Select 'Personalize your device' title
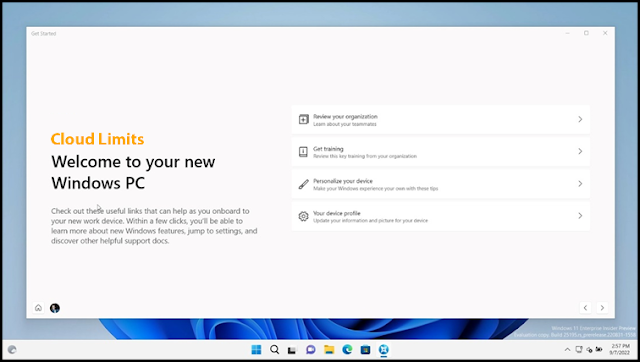The width and height of the screenshot is (640, 362). pos(343,181)
